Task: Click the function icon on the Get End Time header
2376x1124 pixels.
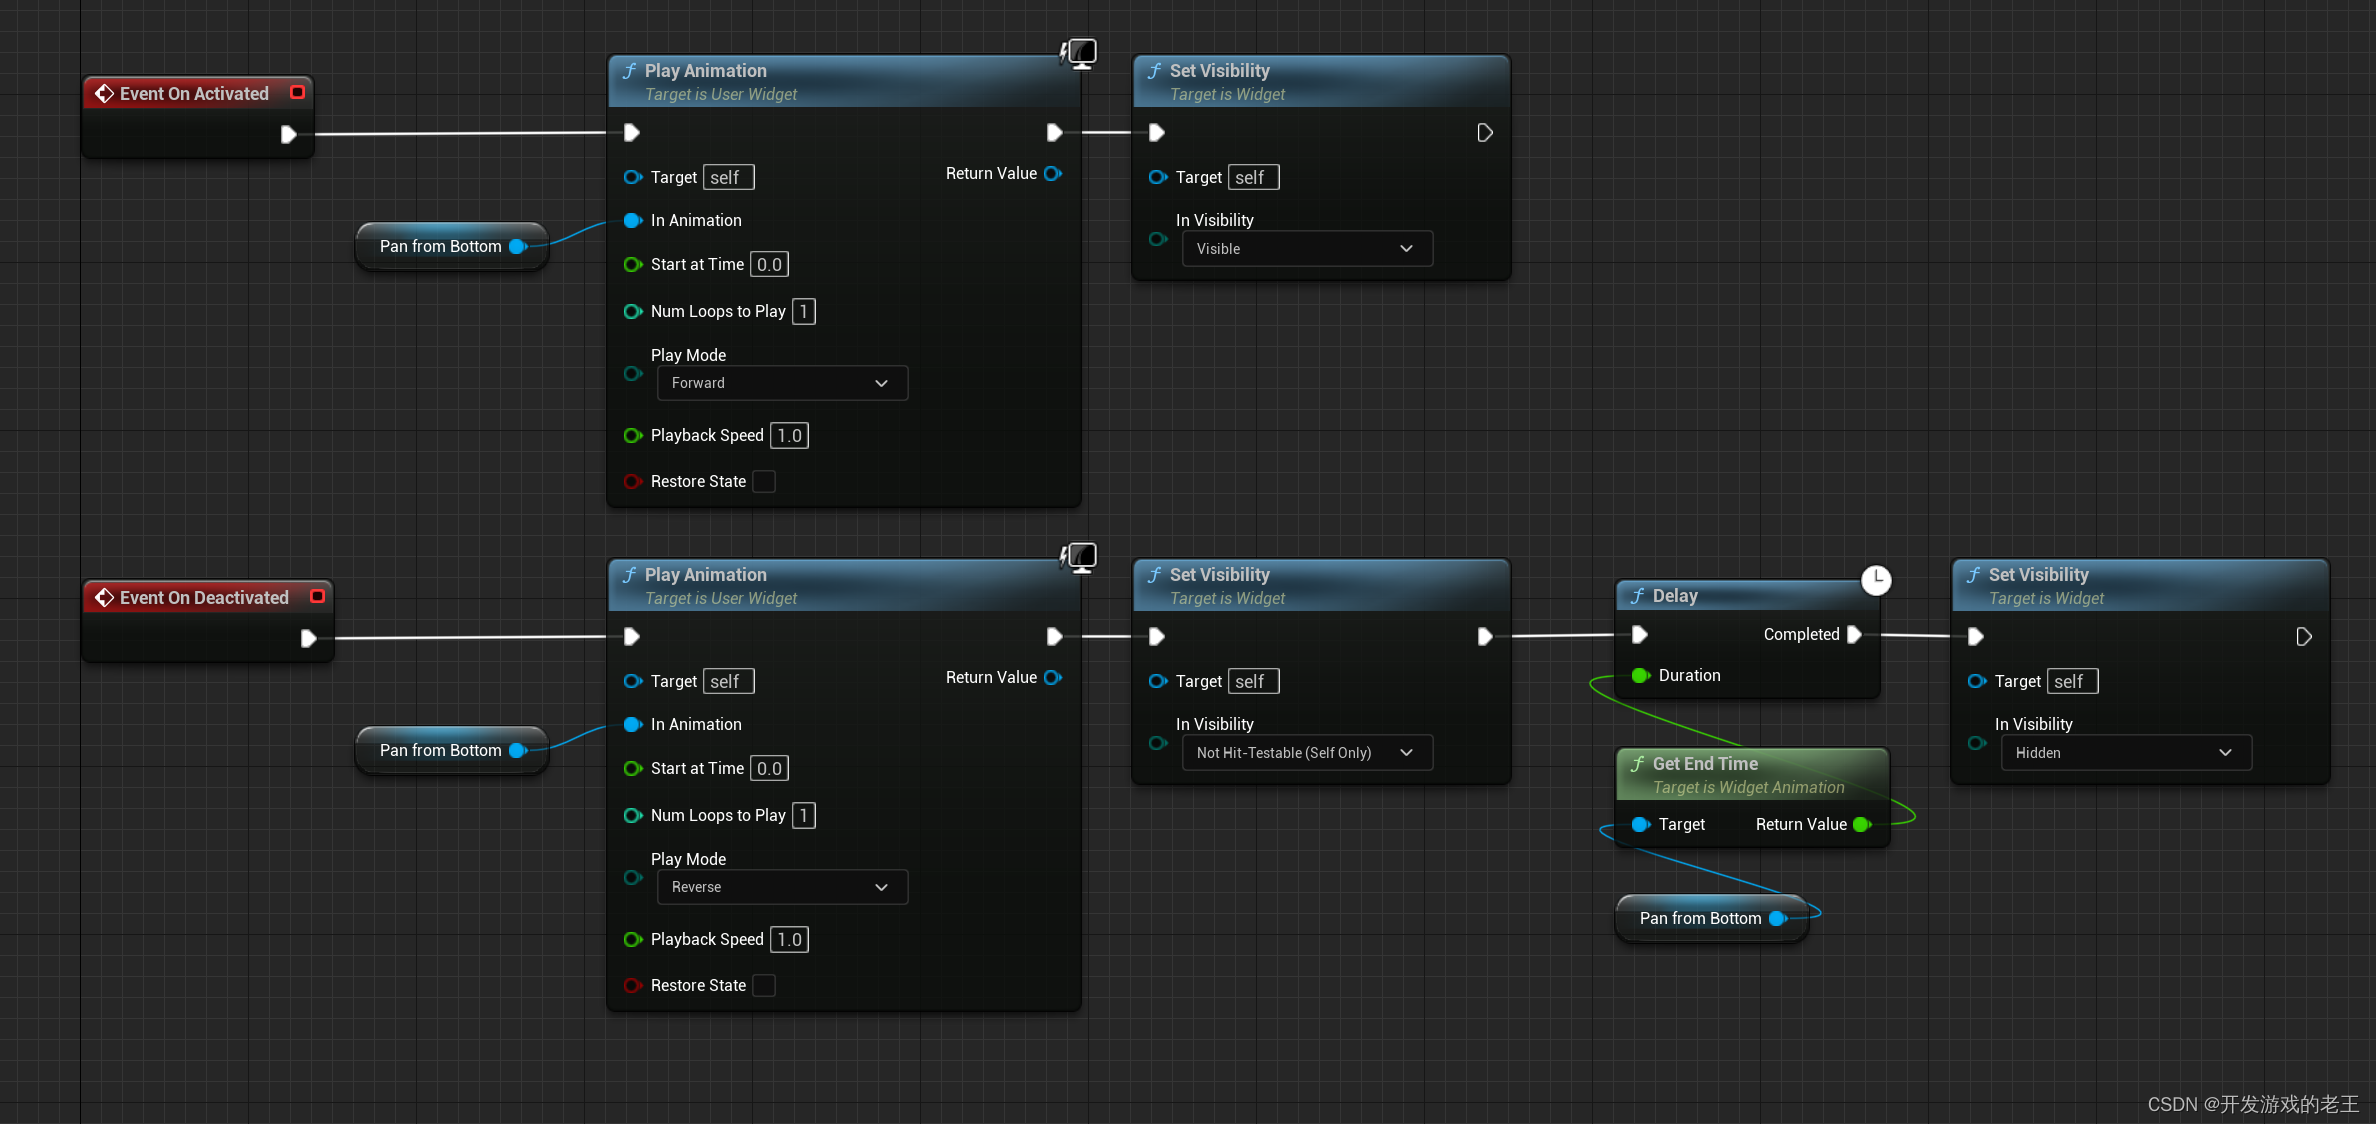Action: pos(1637,763)
